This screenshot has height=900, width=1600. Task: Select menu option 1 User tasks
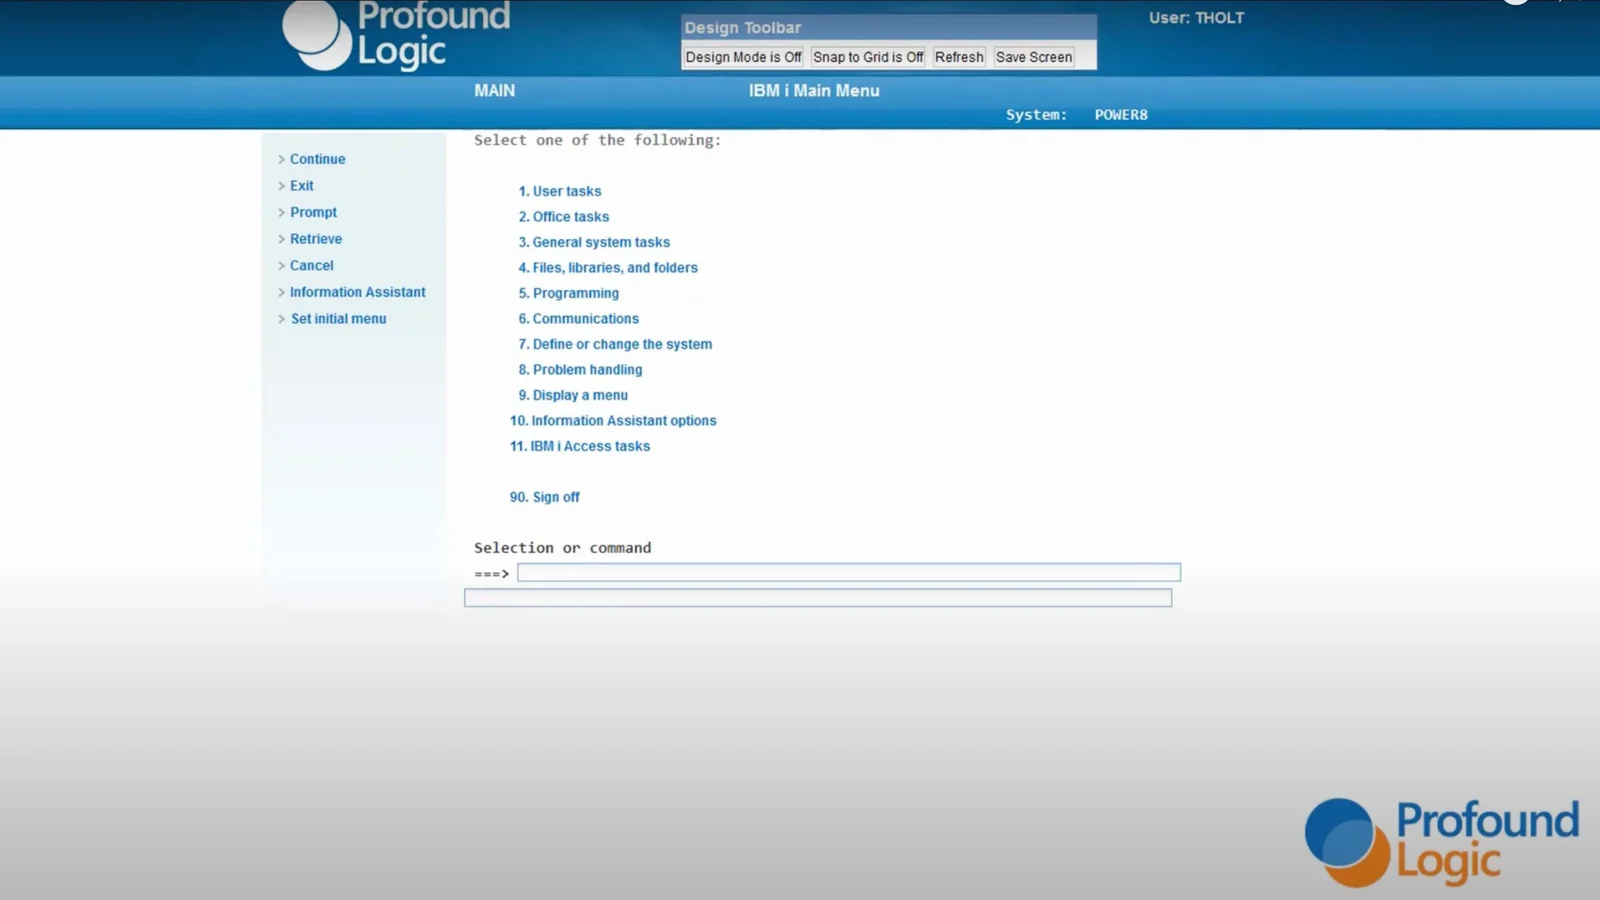point(560,191)
